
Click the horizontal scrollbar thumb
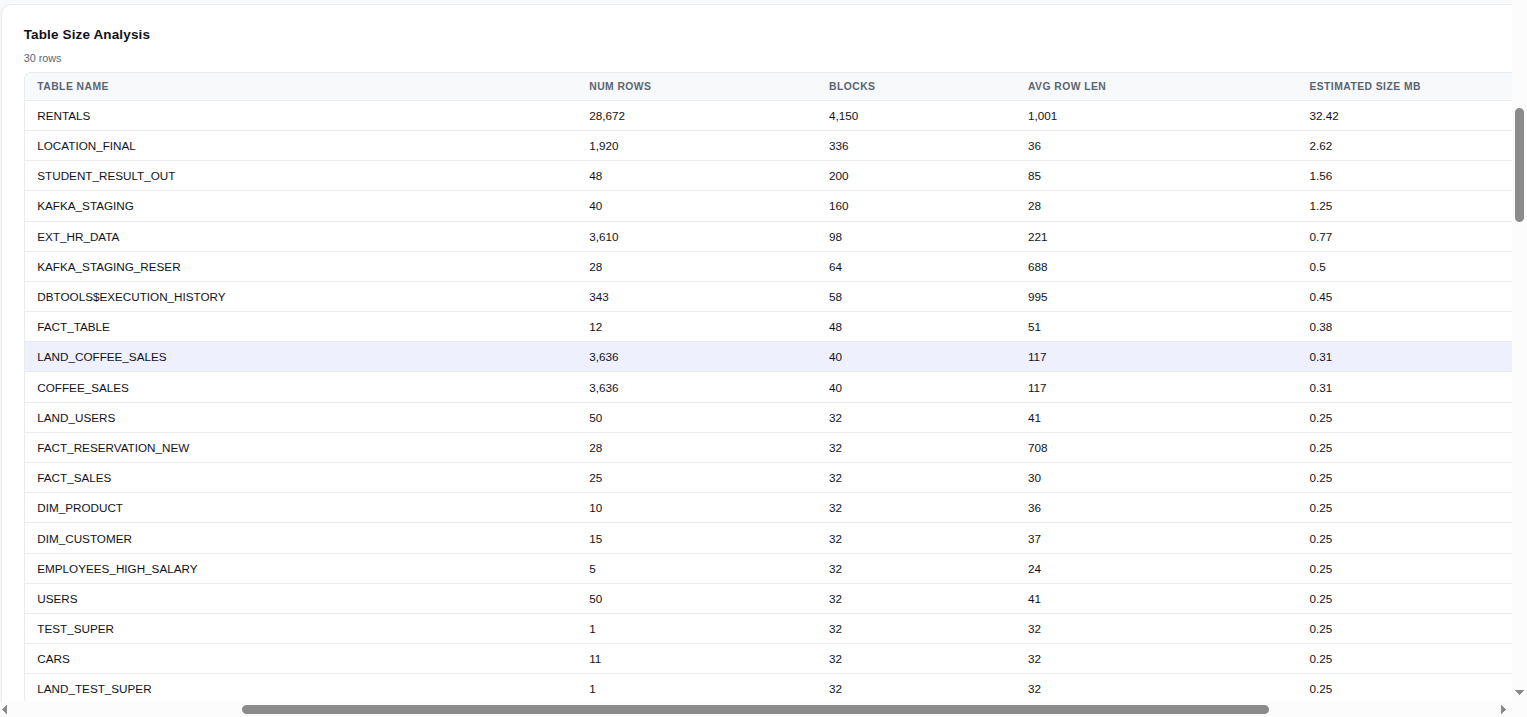755,709
